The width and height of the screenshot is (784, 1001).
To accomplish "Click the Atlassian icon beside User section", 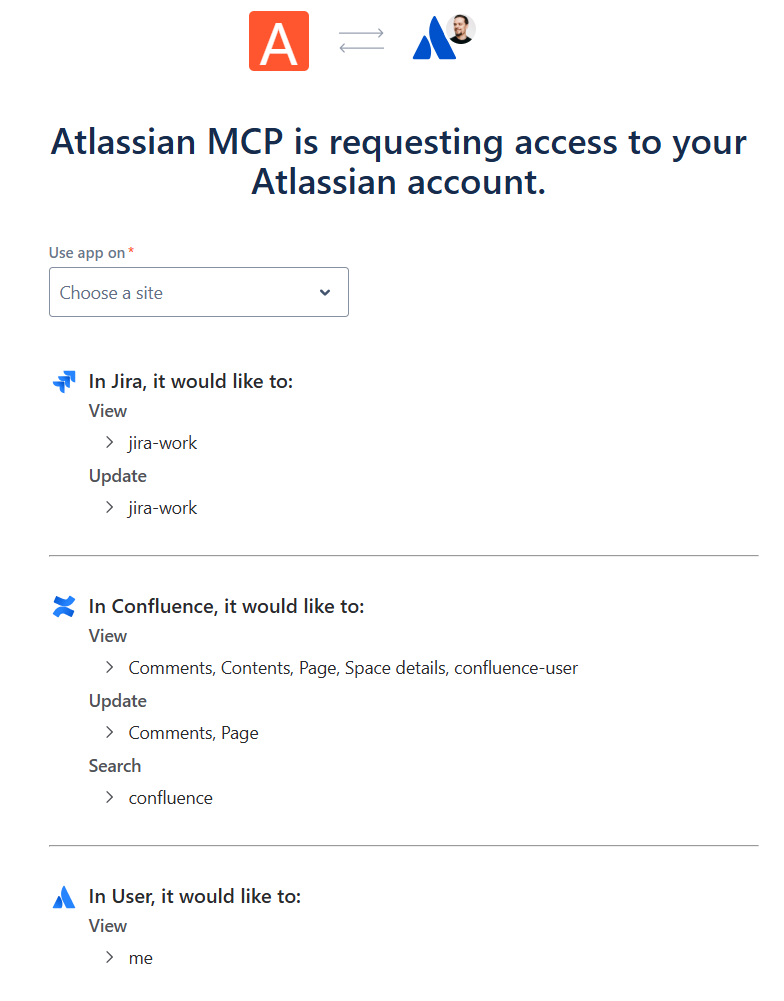I will (64, 897).
